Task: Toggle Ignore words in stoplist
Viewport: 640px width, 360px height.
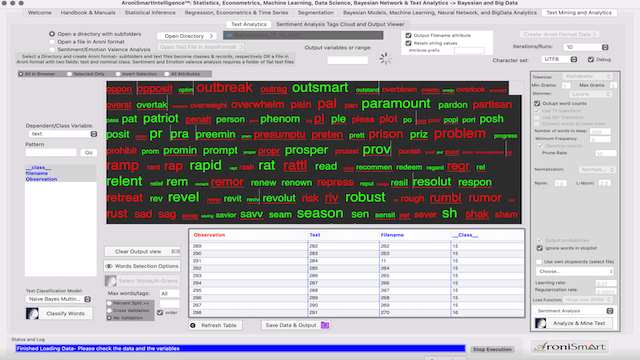Action: [x=540, y=248]
